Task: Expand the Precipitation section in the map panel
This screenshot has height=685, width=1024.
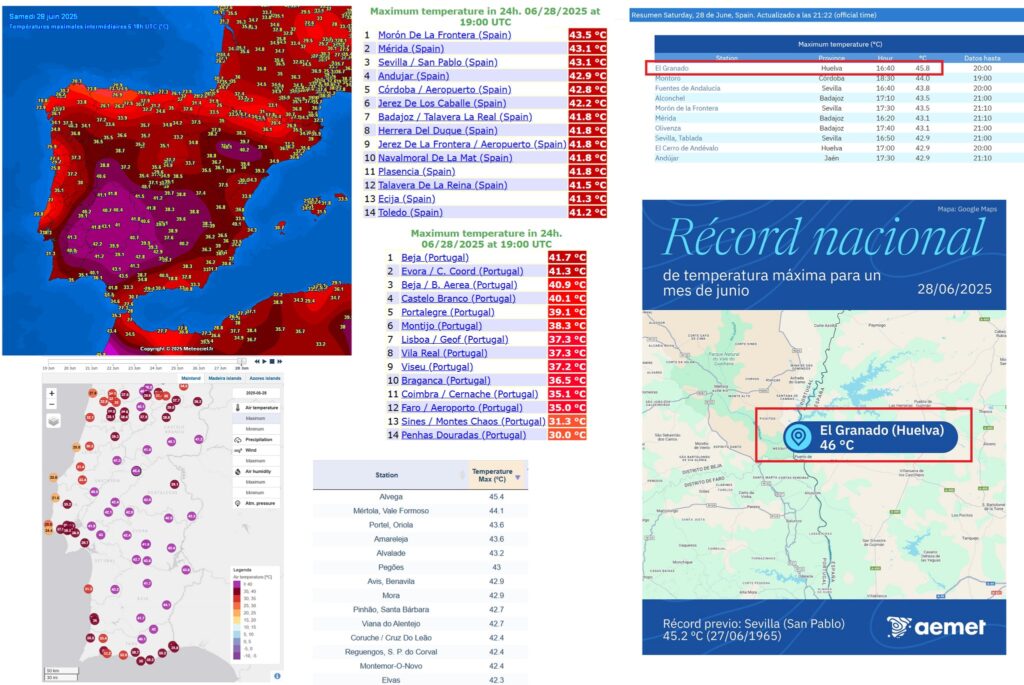Action: tap(258, 439)
